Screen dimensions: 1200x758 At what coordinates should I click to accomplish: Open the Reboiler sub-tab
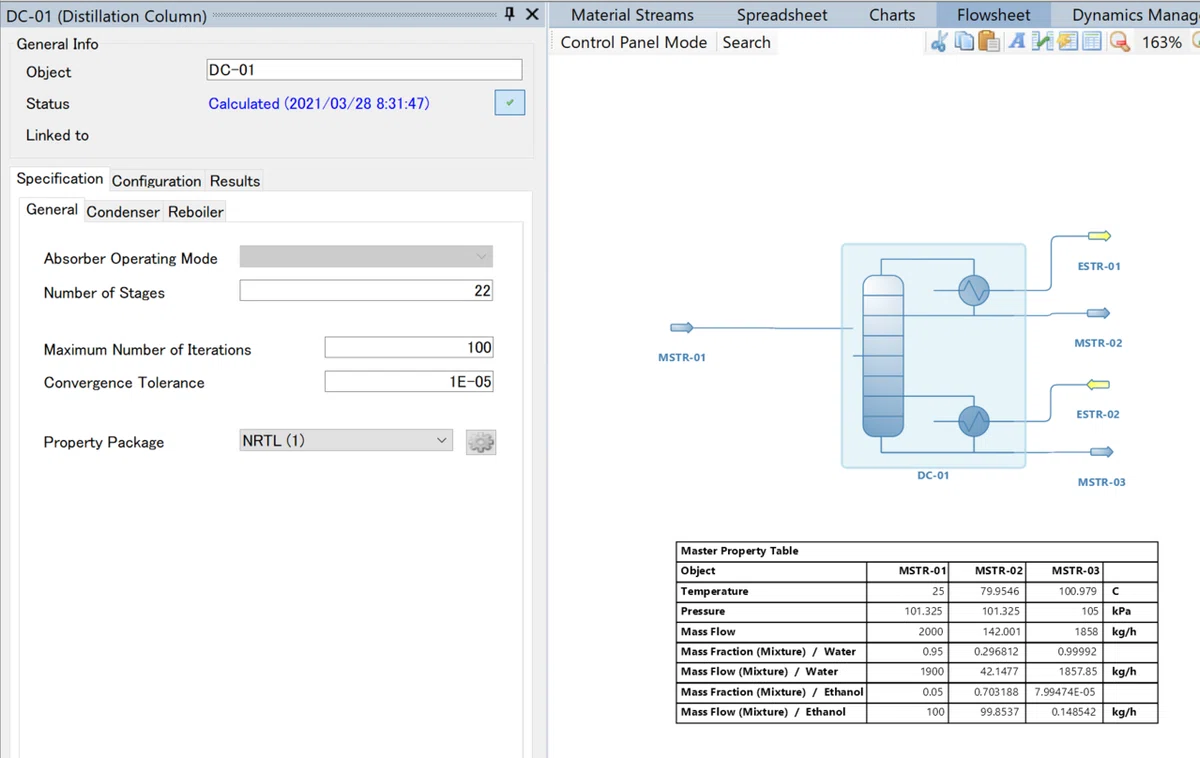[x=196, y=212]
